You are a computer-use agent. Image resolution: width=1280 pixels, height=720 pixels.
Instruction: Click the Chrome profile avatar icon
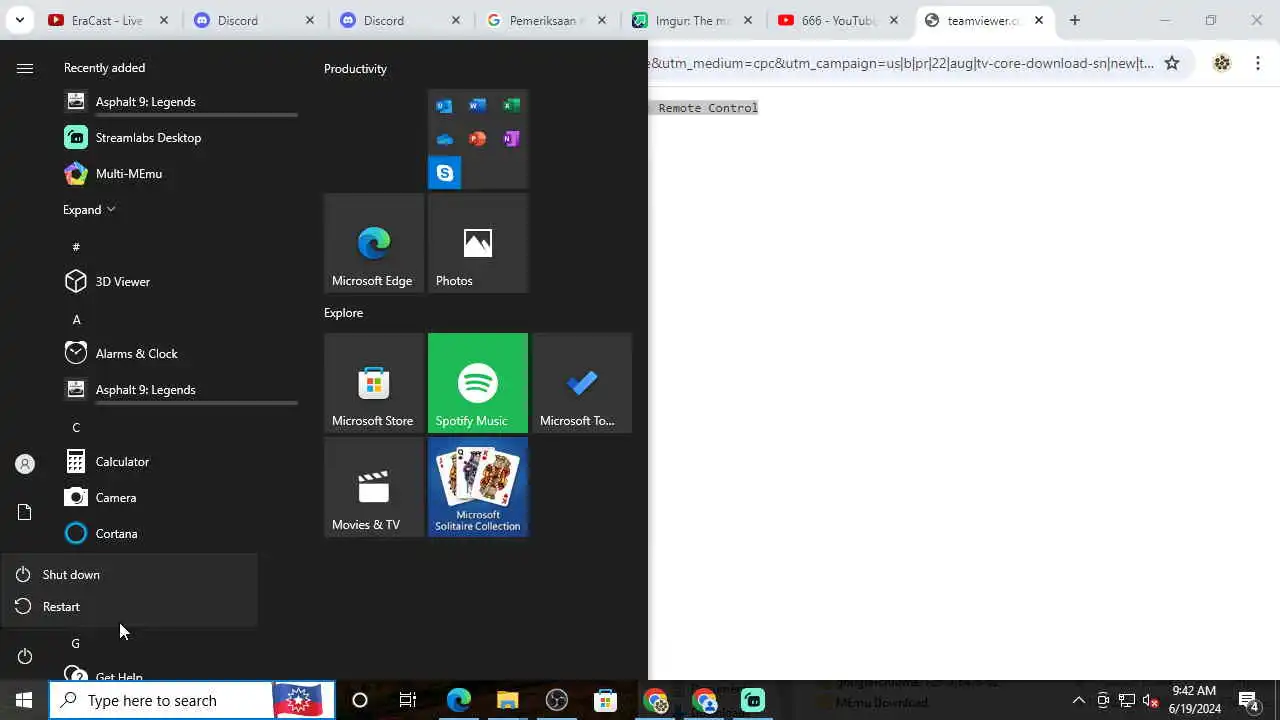(1222, 63)
